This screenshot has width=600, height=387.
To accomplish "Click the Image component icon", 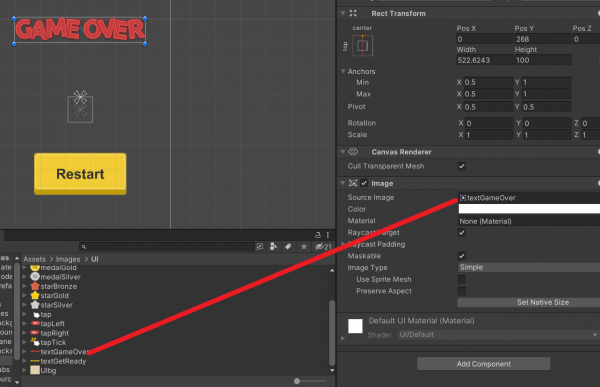I will coord(353,183).
